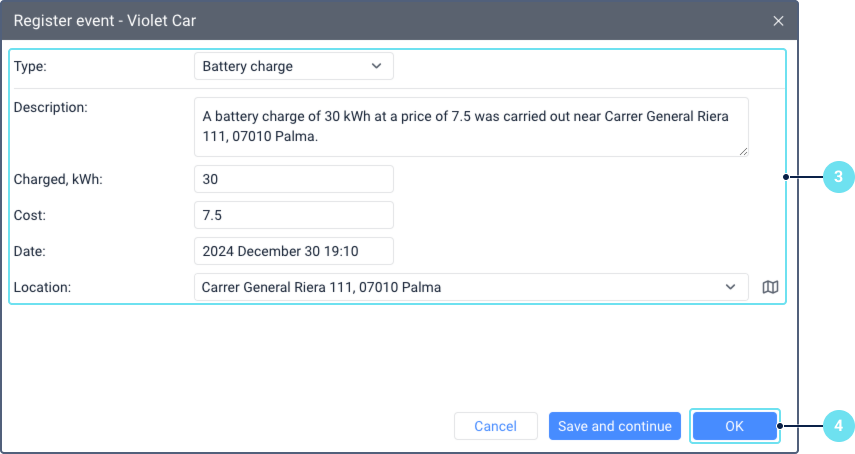
Task: Click the numbered callout badge 4
Action: (x=837, y=426)
